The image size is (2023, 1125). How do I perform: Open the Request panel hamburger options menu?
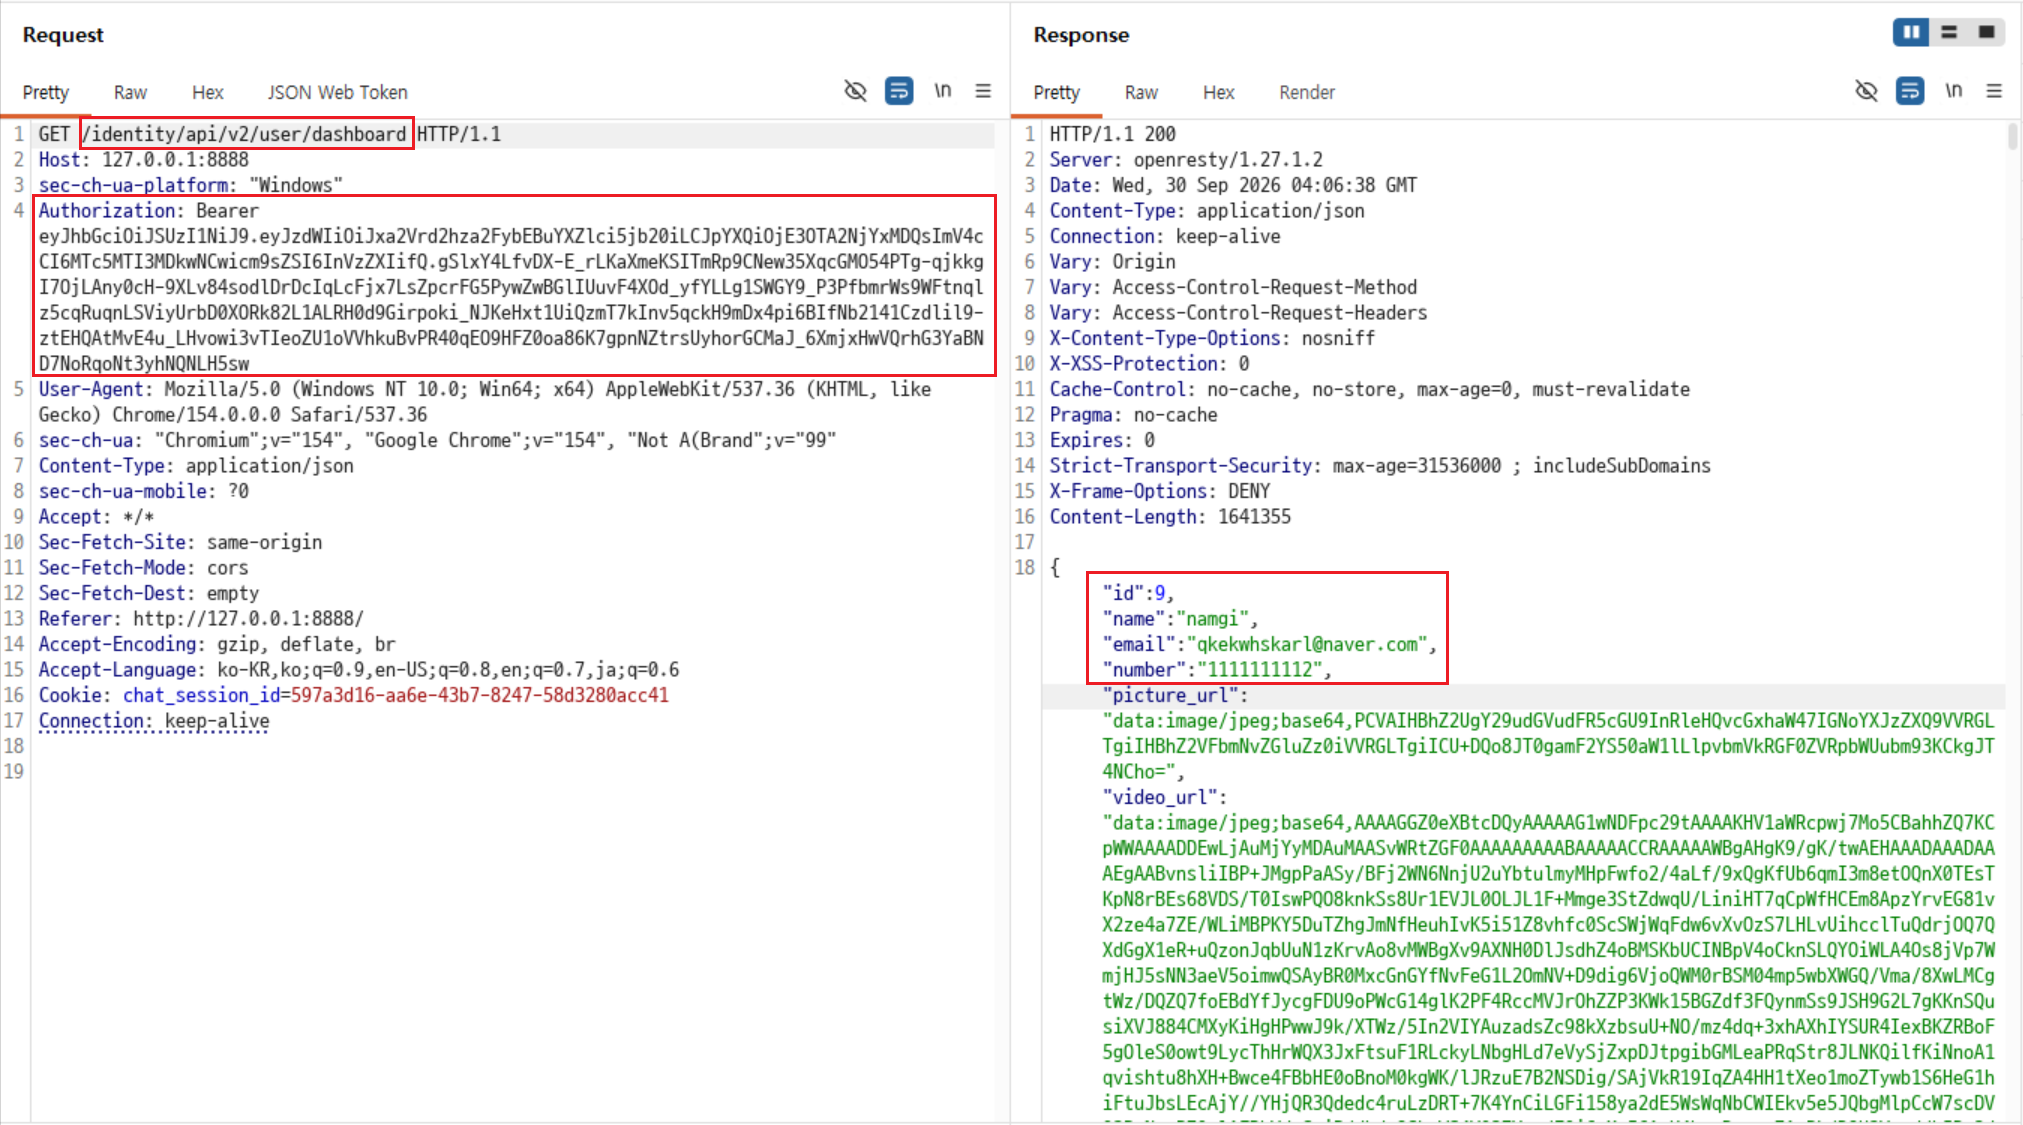(x=983, y=91)
